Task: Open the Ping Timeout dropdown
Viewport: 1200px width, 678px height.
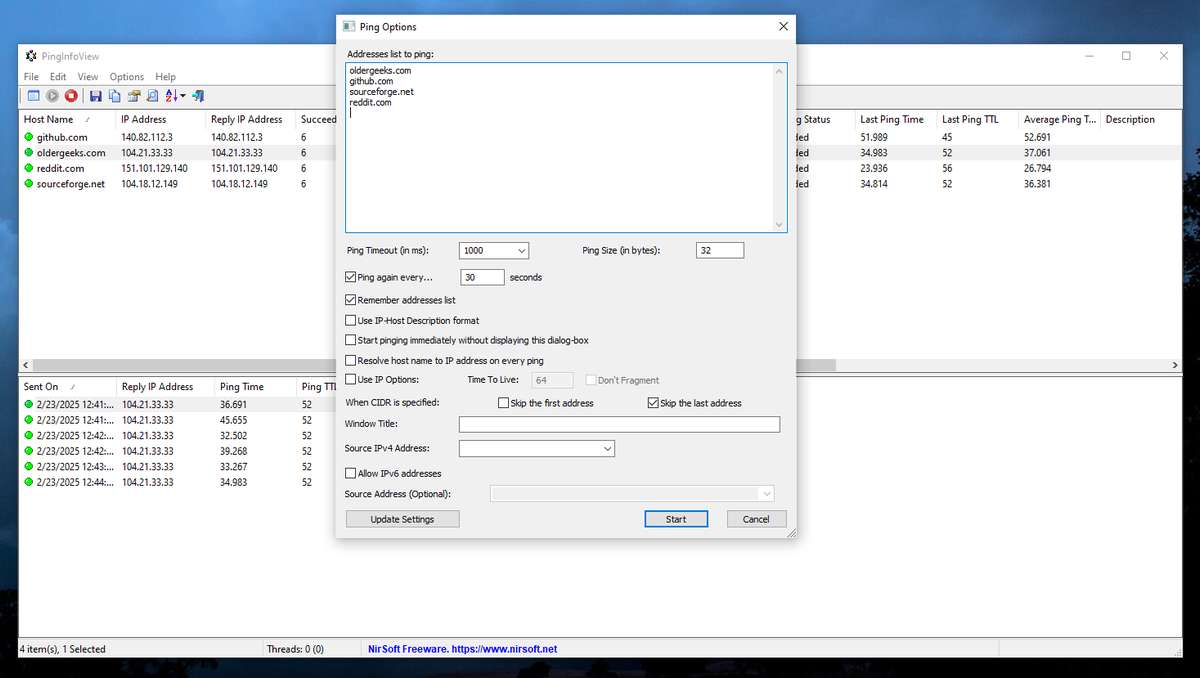Action: pos(522,251)
